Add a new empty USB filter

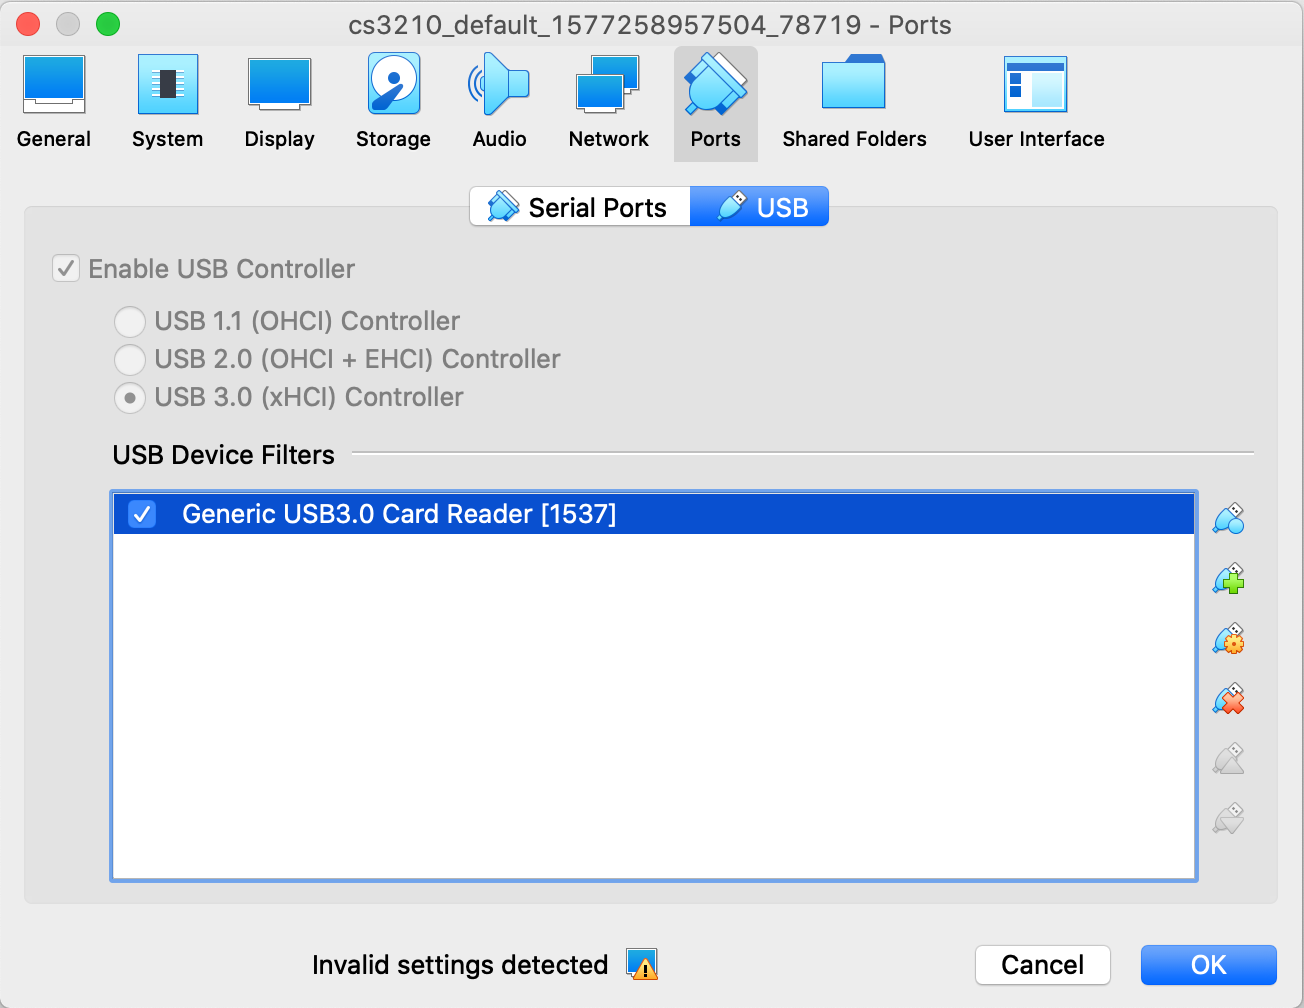point(1228,578)
